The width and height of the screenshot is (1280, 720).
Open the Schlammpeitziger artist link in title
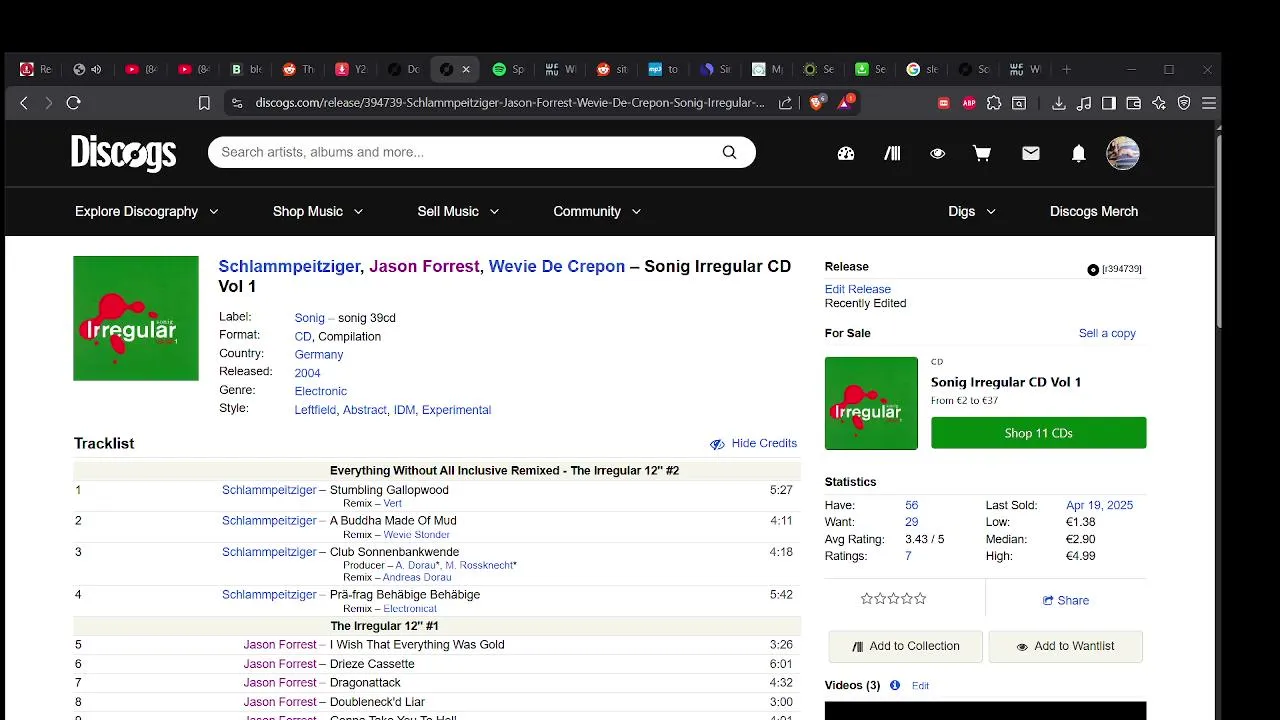[x=289, y=266]
